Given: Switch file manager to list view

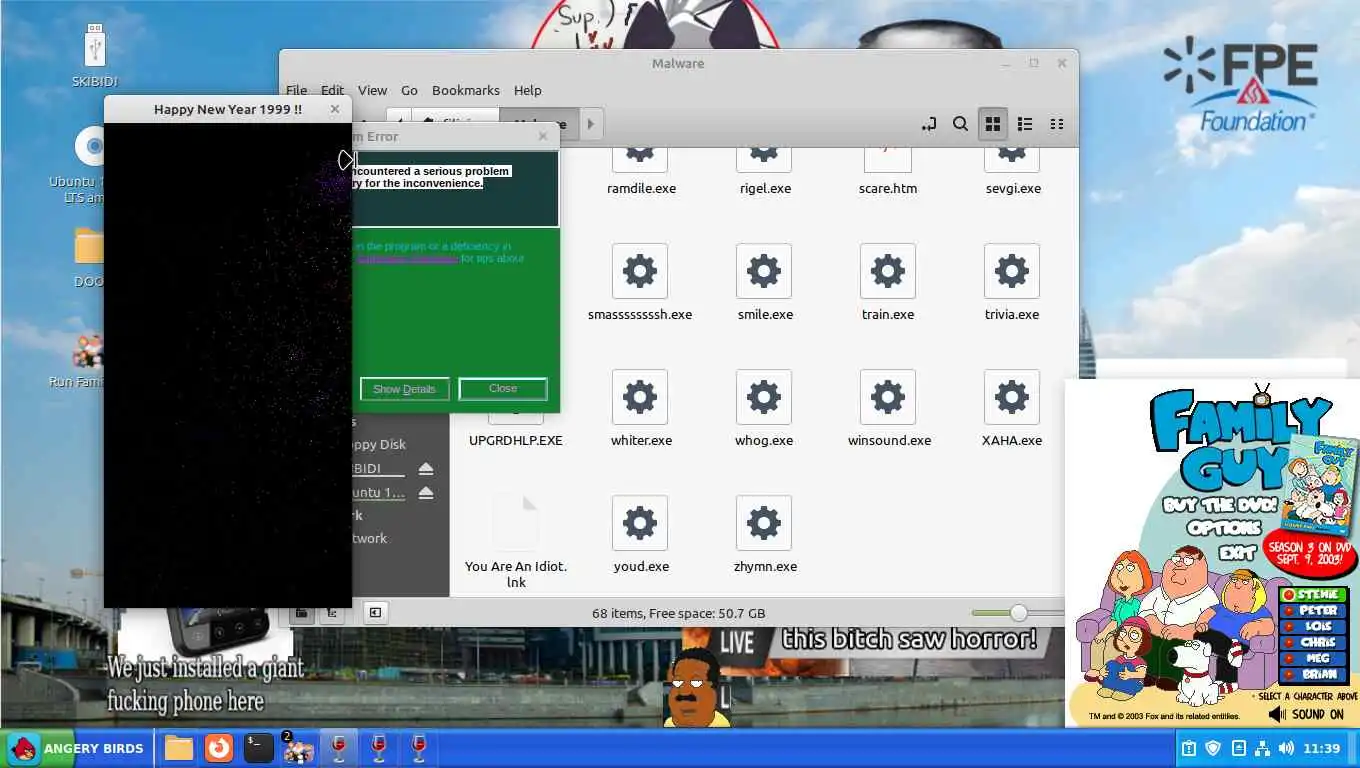Looking at the screenshot, I should [1025, 124].
